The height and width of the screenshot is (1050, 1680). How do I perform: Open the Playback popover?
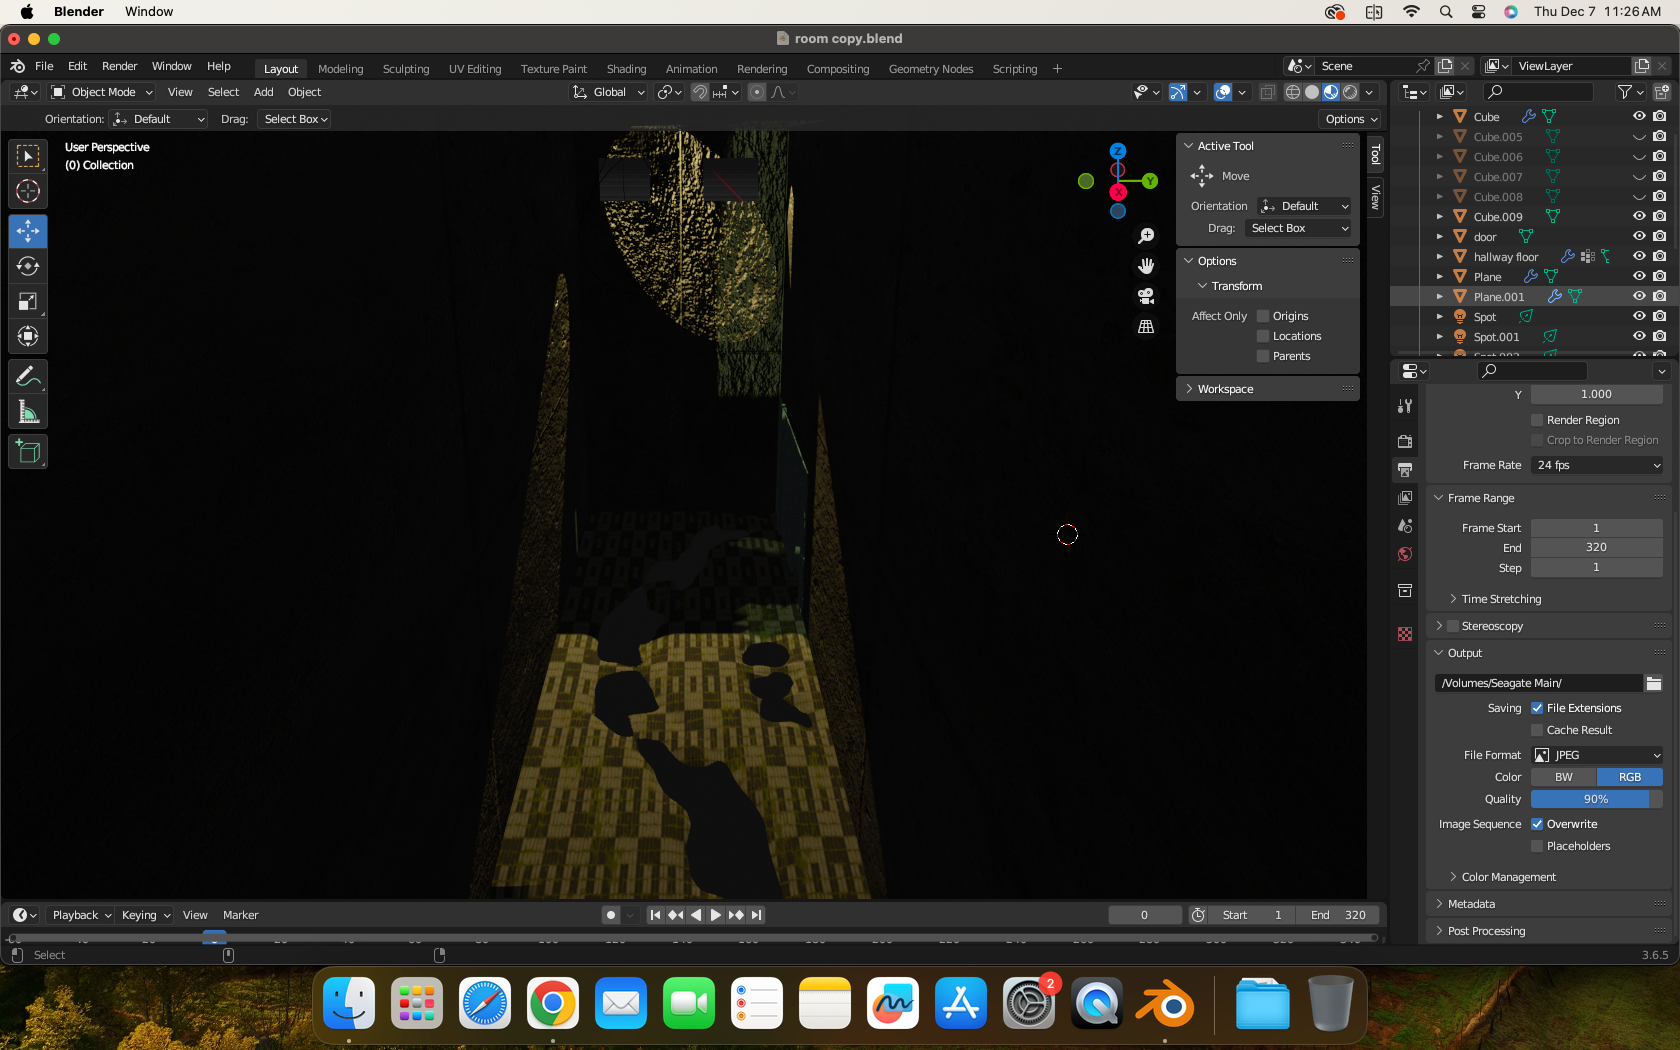(x=81, y=915)
